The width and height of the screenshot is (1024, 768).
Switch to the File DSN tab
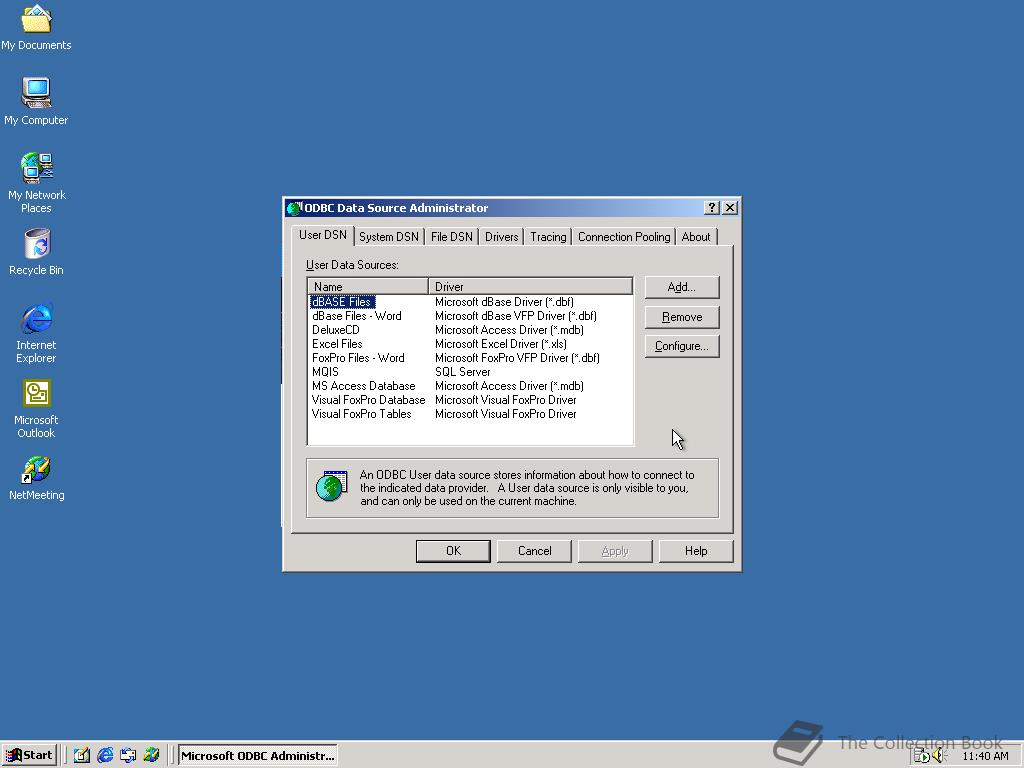451,236
